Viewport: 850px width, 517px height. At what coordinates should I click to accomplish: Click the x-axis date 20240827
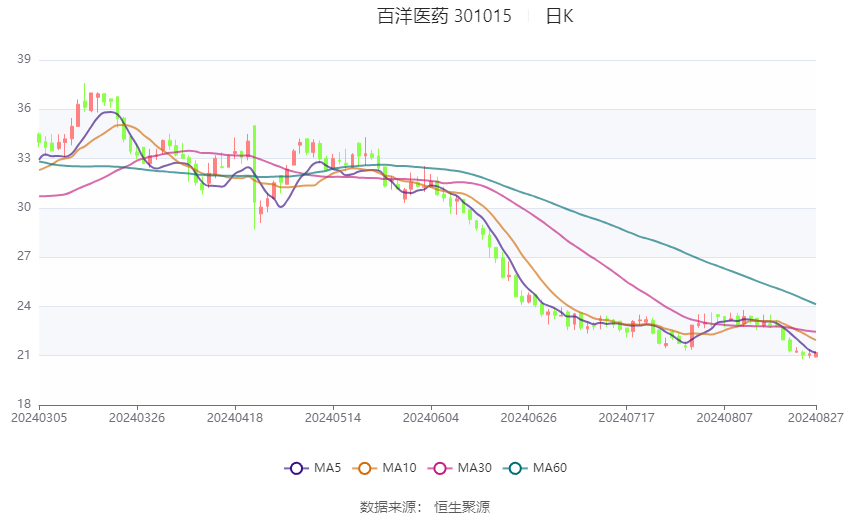(x=816, y=418)
